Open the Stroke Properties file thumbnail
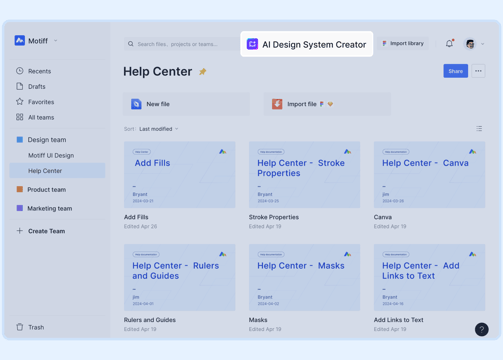 304,175
